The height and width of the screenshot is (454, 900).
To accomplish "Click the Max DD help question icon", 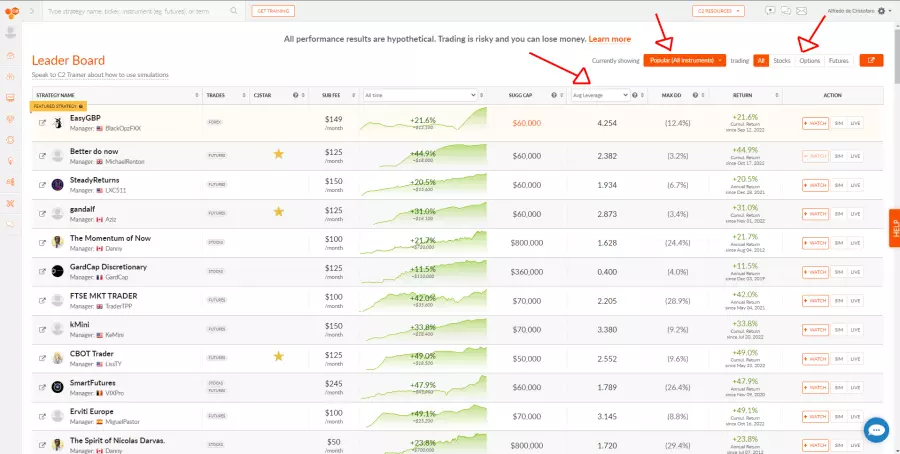I will 695,95.
